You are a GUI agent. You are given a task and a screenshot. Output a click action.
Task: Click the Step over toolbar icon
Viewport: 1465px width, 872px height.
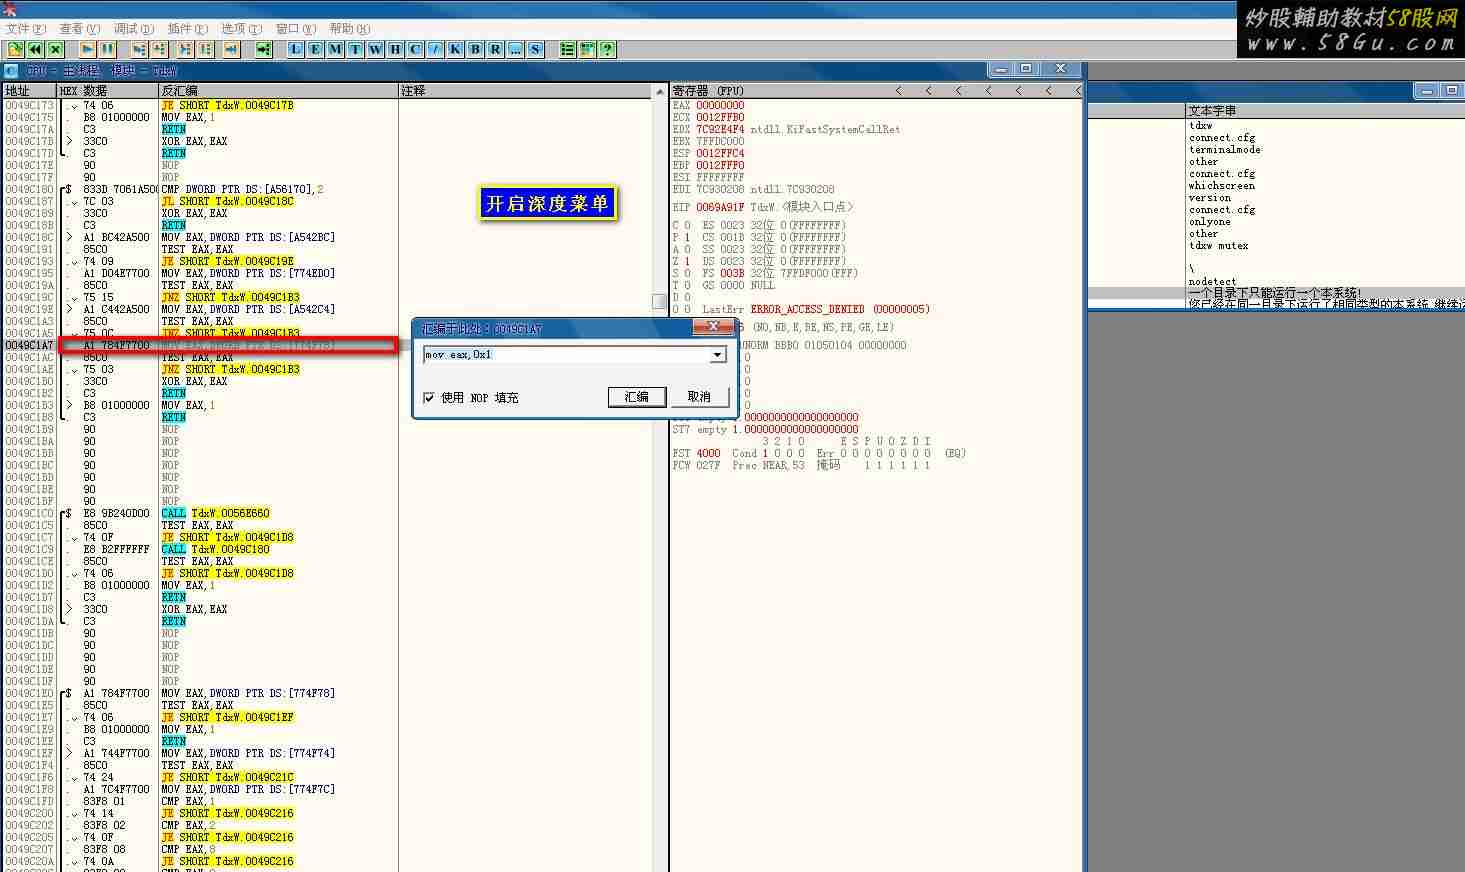click(x=159, y=49)
